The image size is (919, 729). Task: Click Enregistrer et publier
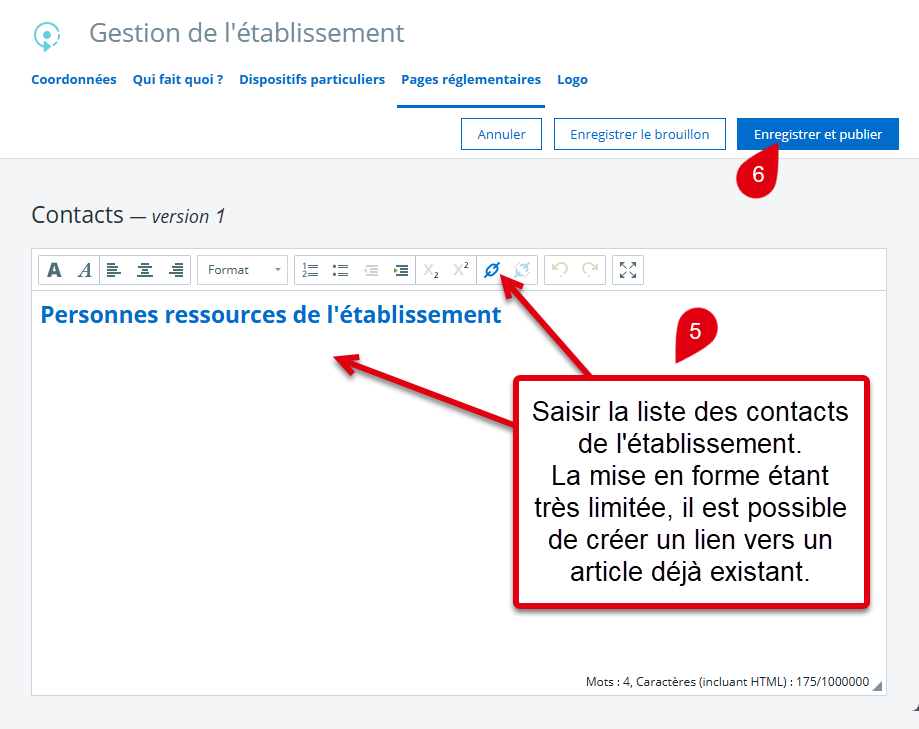(818, 134)
